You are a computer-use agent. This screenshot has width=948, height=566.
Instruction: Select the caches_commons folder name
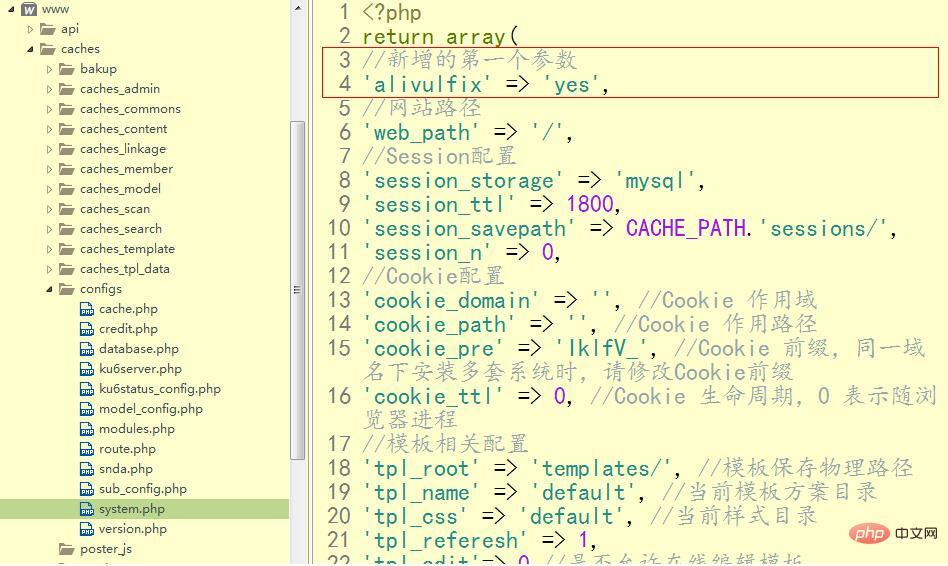click(131, 109)
